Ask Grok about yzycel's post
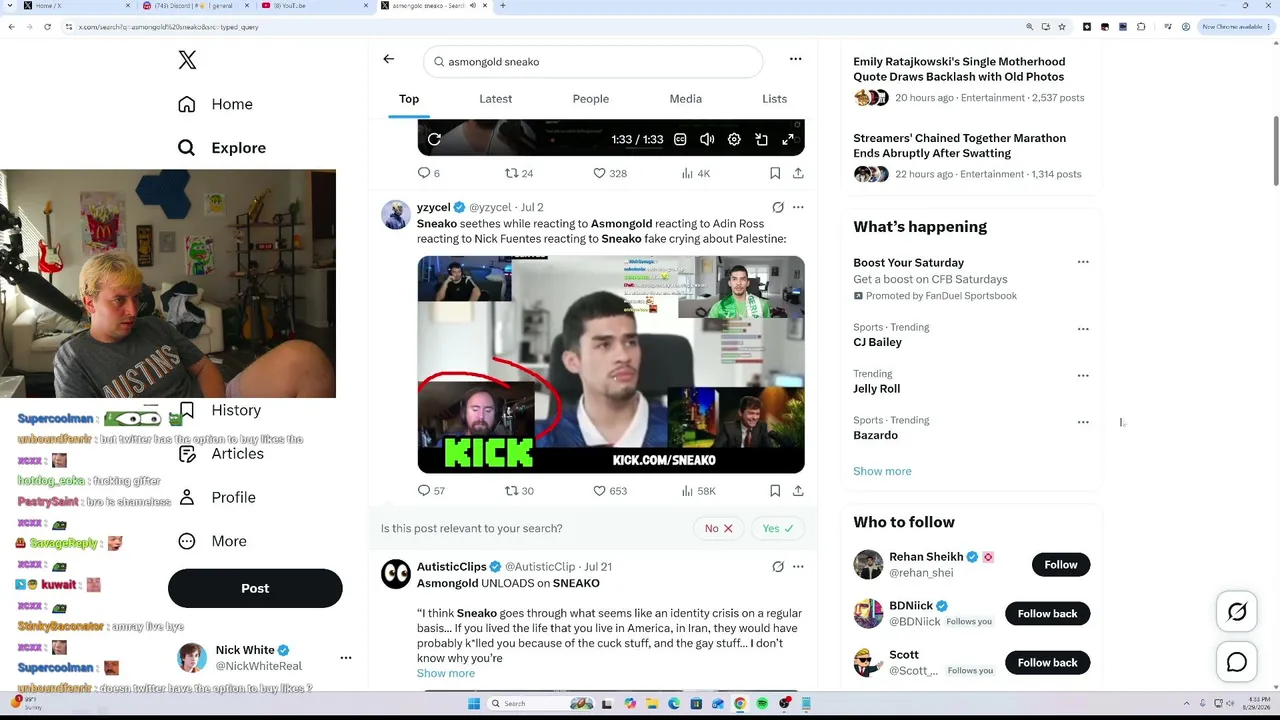This screenshot has width=1280, height=720. click(778, 207)
